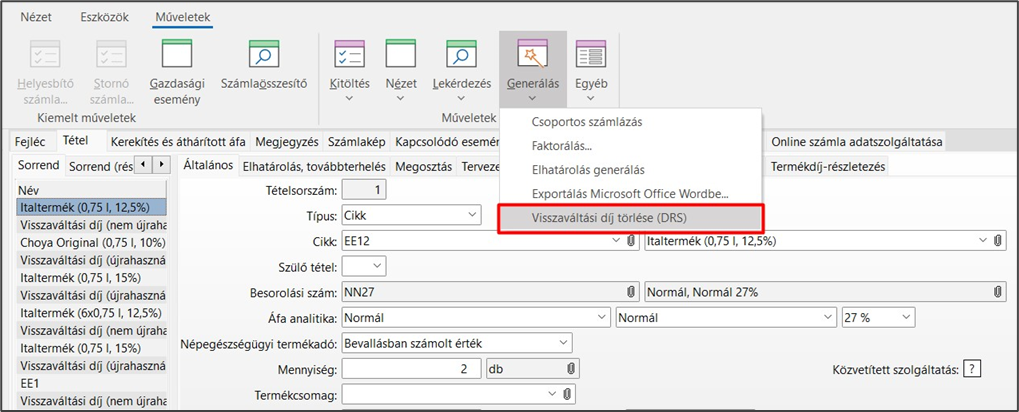This screenshot has height=412, width=1019.
Task: Click the Név column header
Action: pos(91,190)
